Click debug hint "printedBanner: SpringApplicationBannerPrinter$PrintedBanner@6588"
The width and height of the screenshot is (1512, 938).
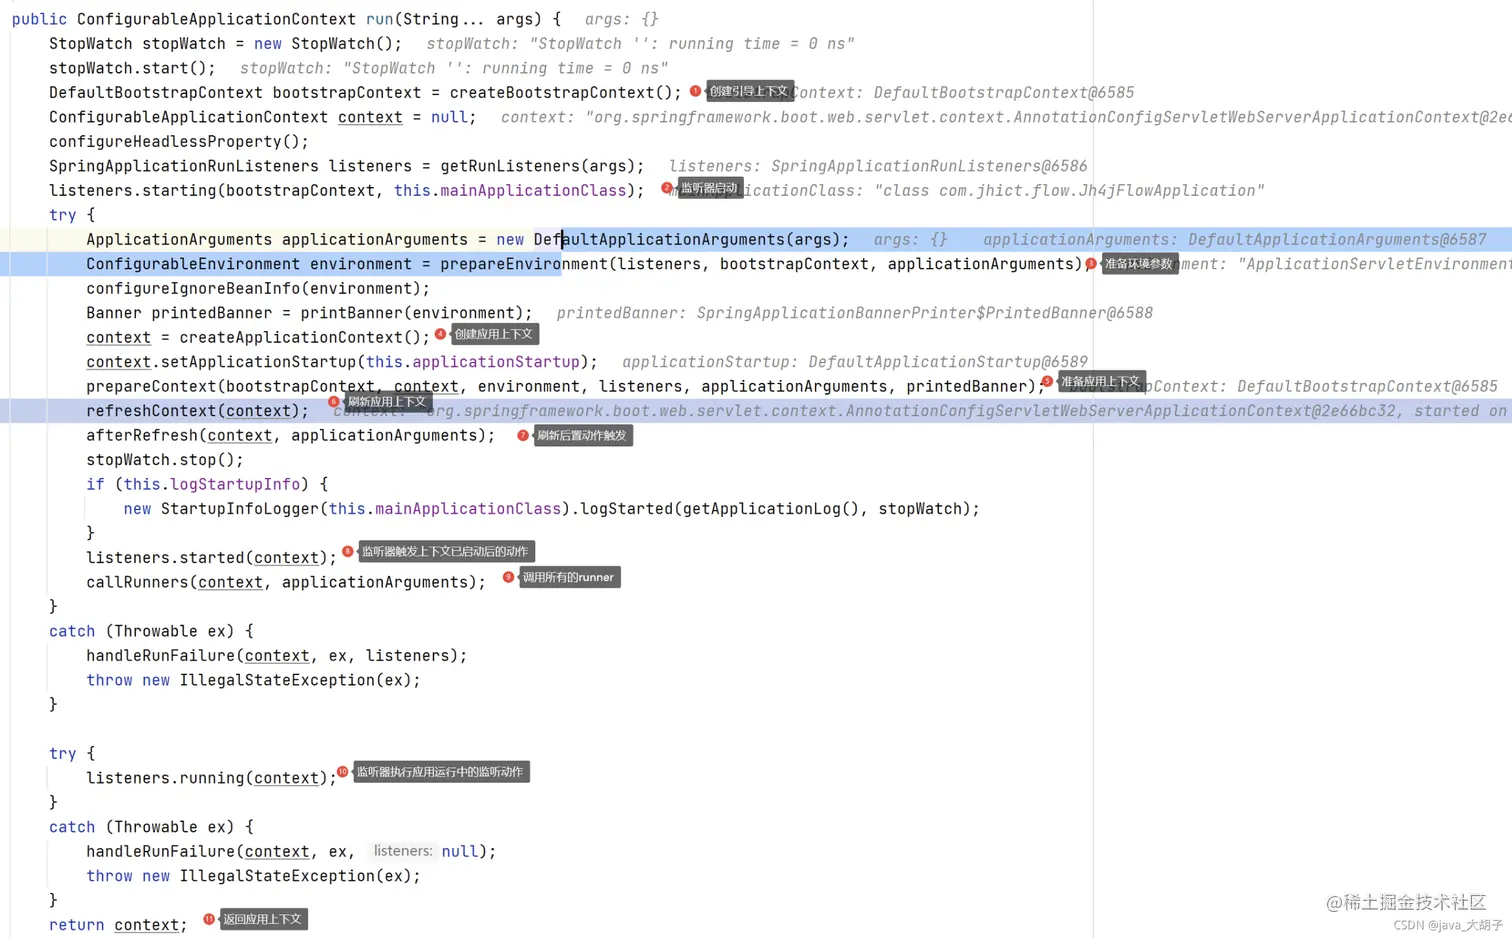coord(855,313)
